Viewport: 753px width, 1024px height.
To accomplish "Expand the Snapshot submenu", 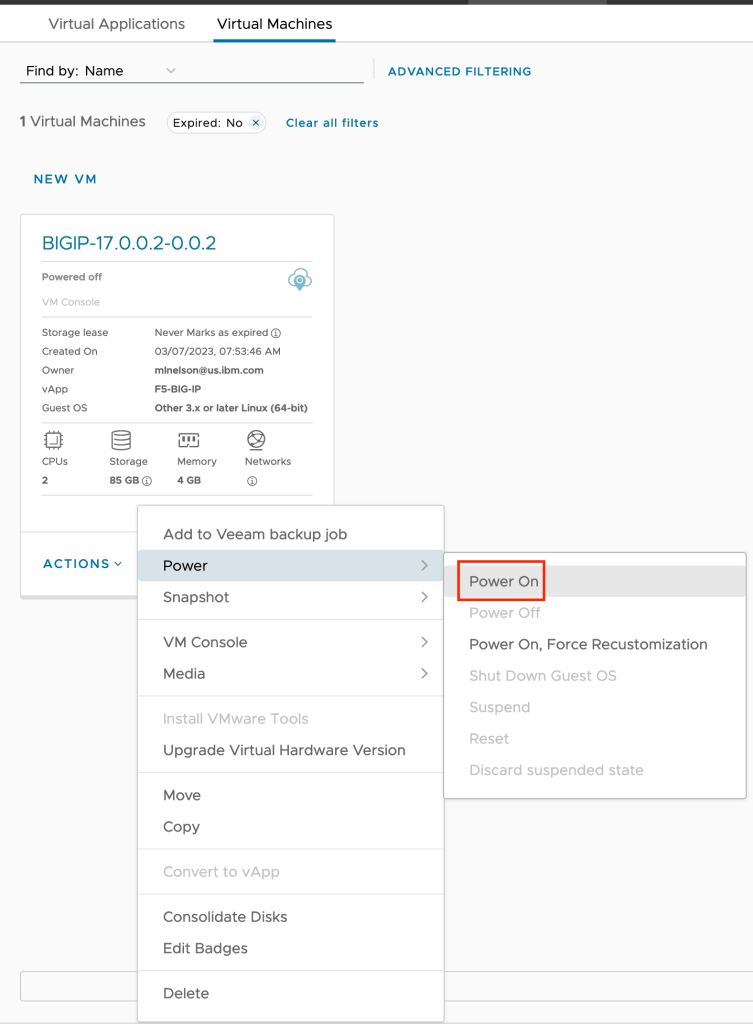I will click(x=290, y=597).
